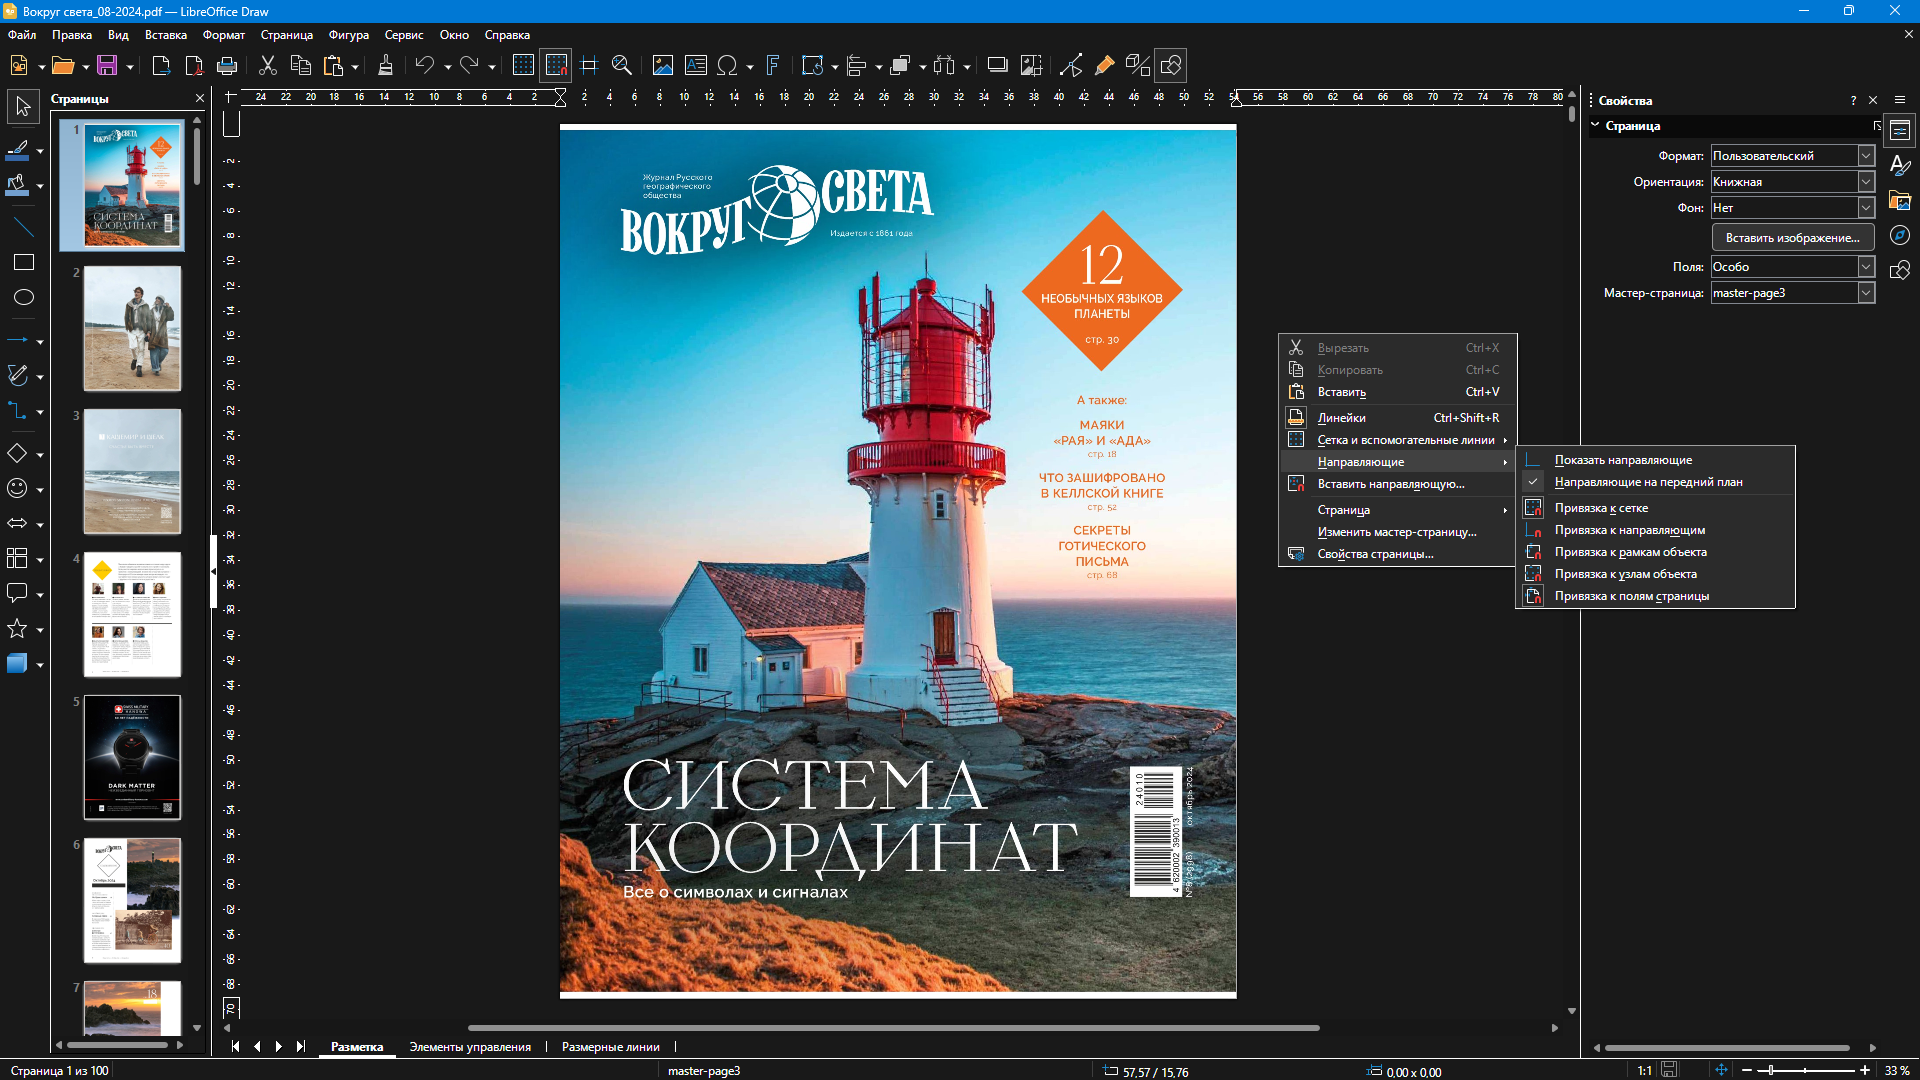Click the Crop image tool icon
1920x1080 pixels.
tap(1031, 66)
